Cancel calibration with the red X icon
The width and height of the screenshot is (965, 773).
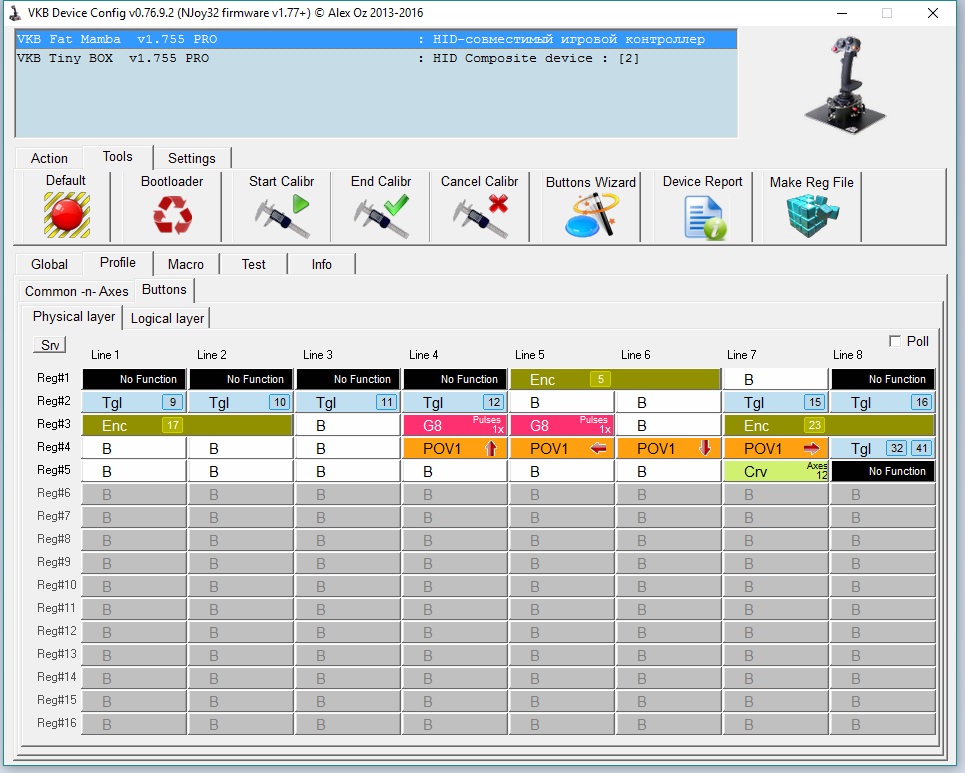click(479, 214)
